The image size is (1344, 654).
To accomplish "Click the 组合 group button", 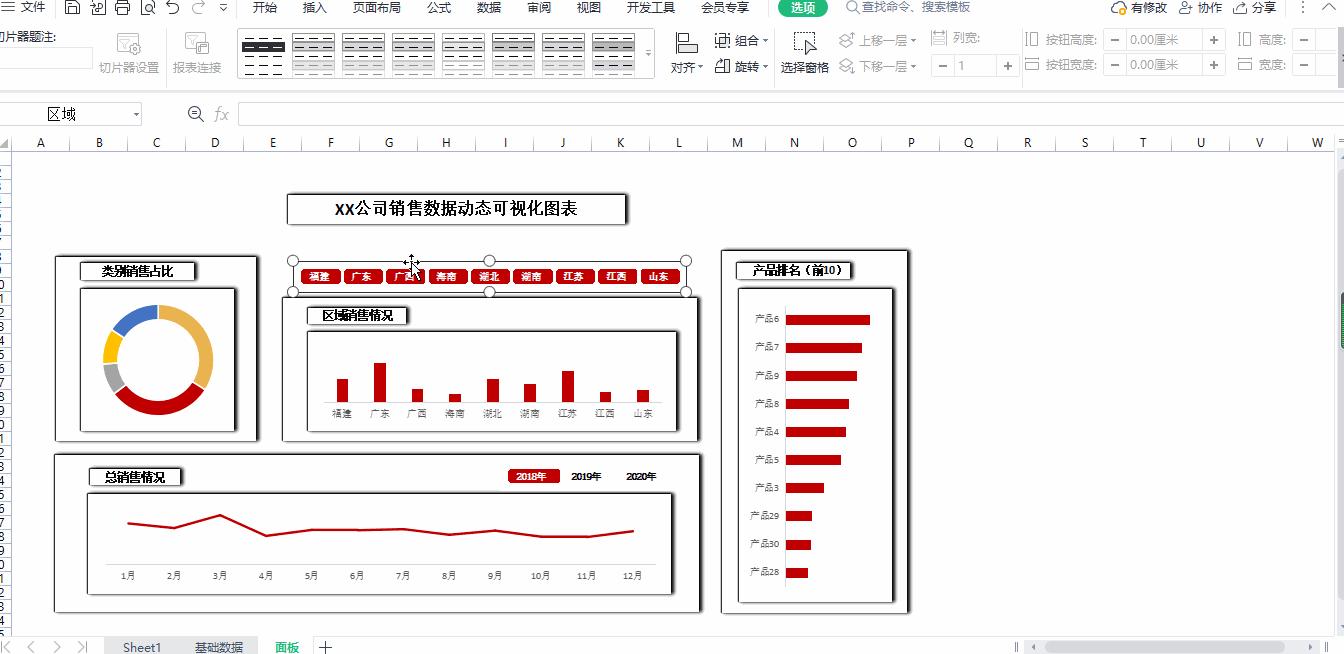I will click(739, 40).
